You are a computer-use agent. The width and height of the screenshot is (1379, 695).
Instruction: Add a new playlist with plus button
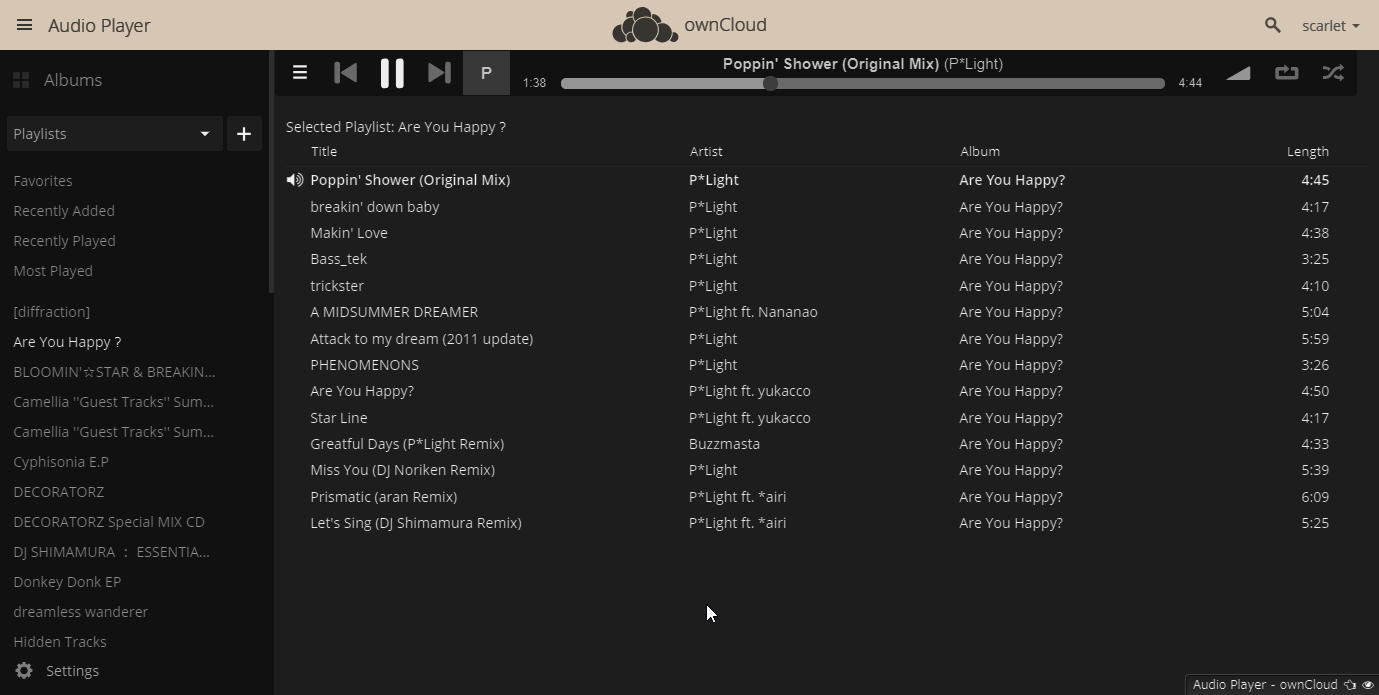(x=244, y=134)
